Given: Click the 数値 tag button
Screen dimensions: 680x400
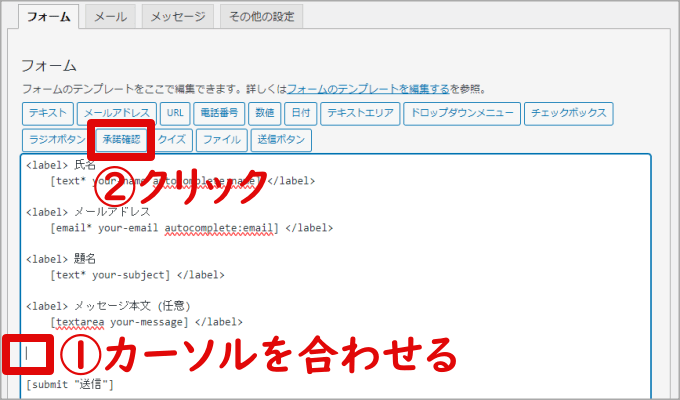Looking at the screenshot, I should pyautogui.click(x=265, y=114).
